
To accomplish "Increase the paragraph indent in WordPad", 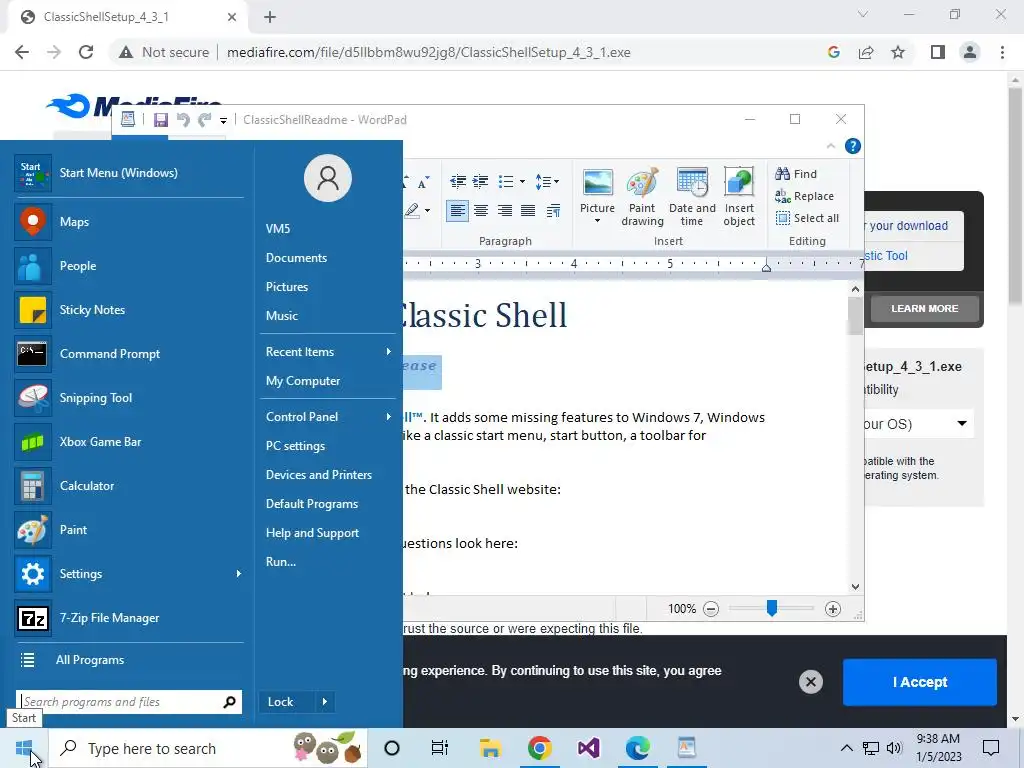I will click(x=481, y=182).
